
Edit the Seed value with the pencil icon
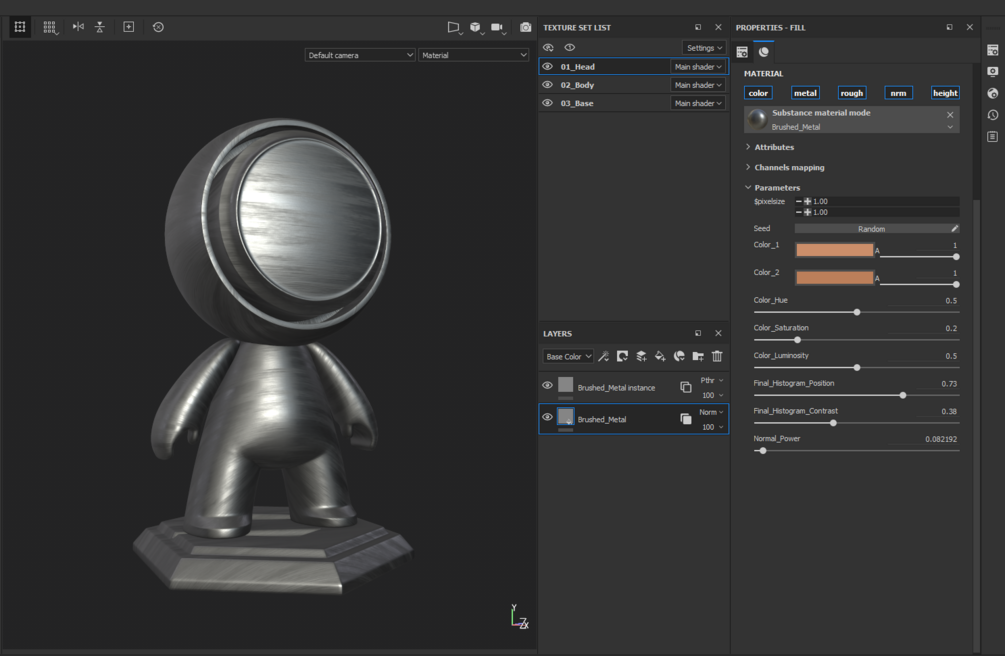[x=954, y=228]
